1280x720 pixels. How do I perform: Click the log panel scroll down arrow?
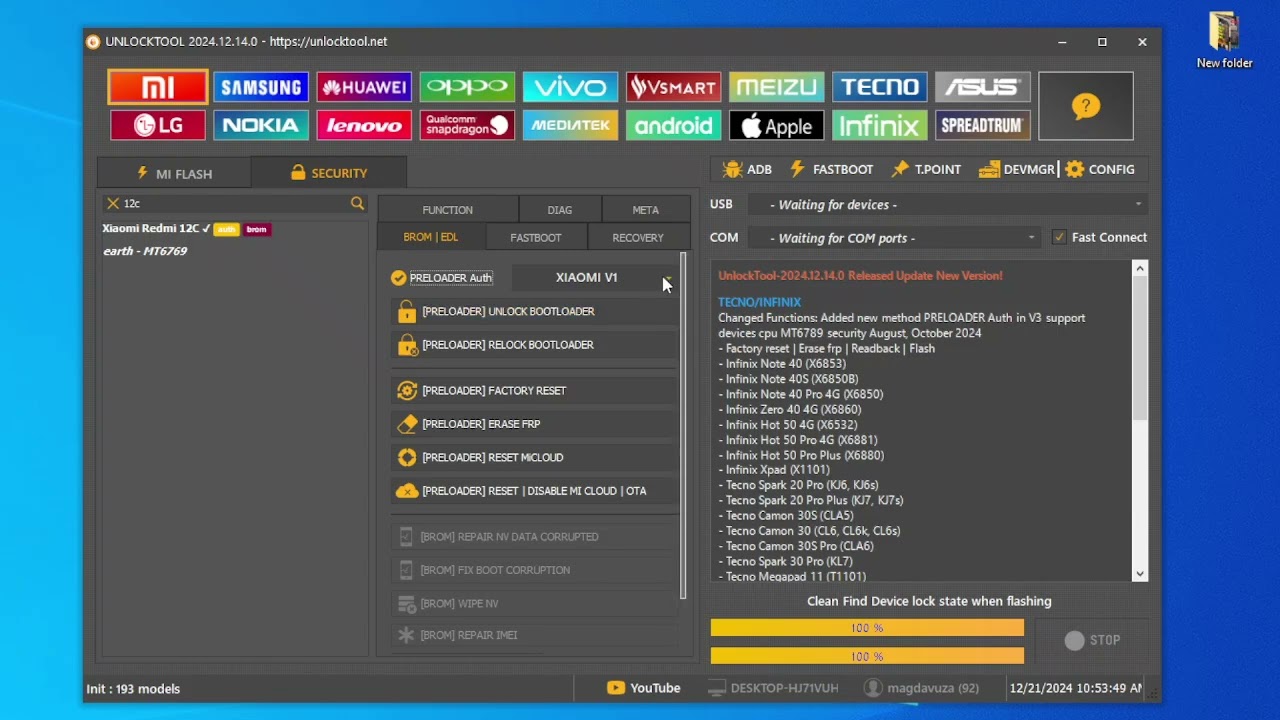(1140, 574)
